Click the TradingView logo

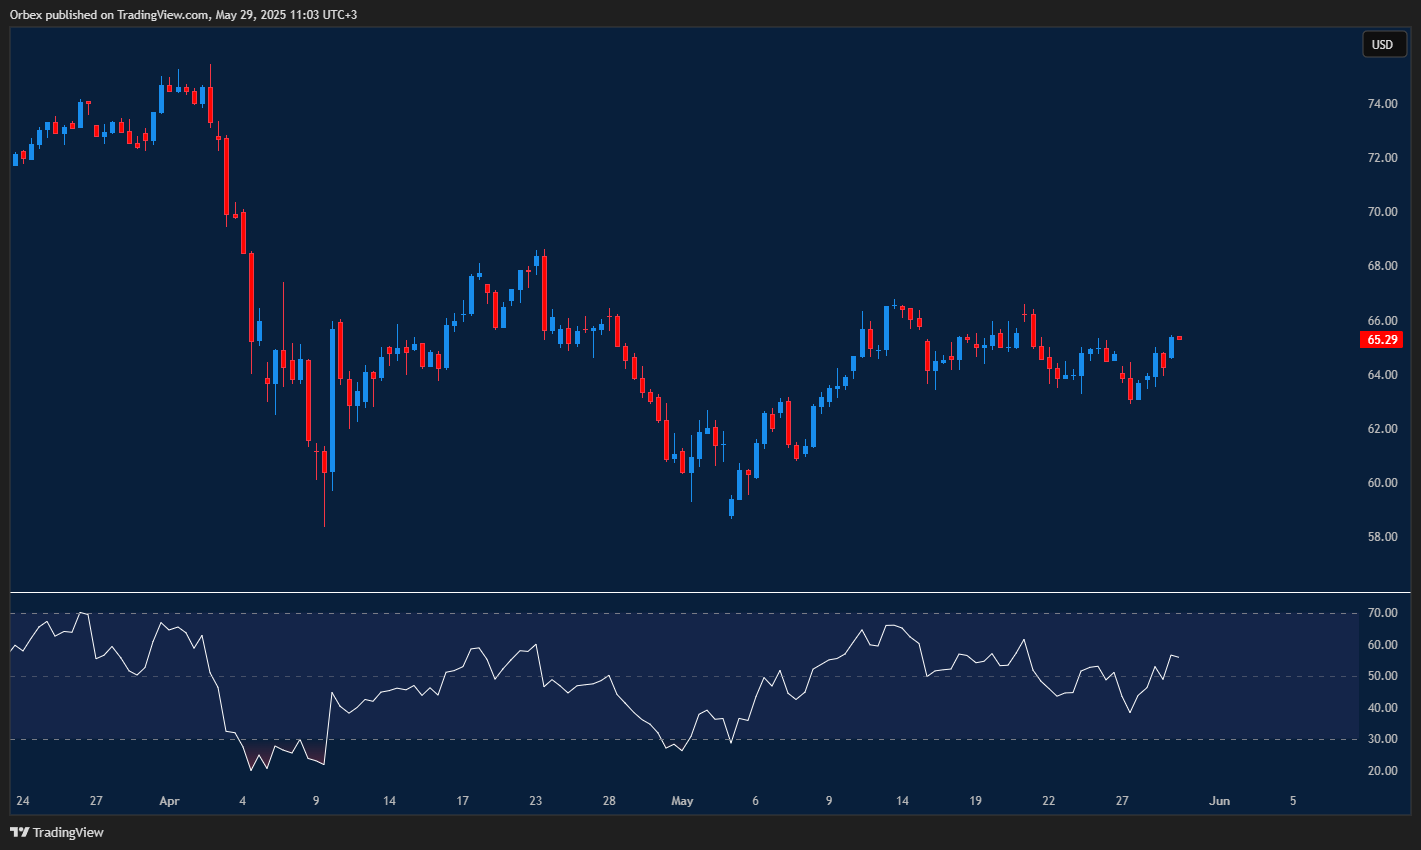(x=57, y=832)
